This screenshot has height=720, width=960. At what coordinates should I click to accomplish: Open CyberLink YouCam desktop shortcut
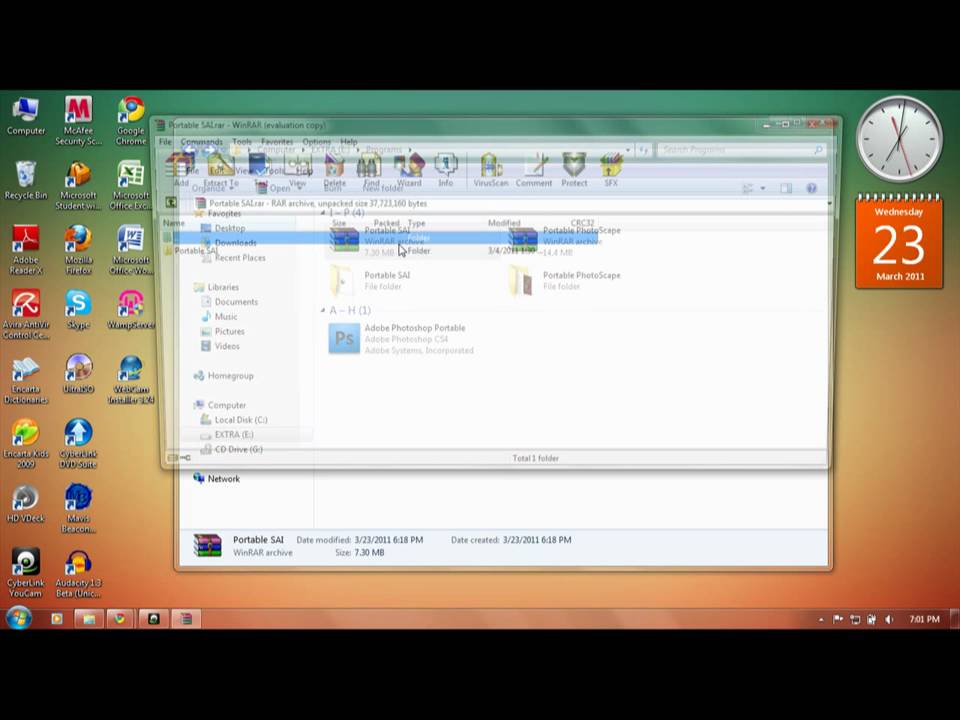(26, 573)
